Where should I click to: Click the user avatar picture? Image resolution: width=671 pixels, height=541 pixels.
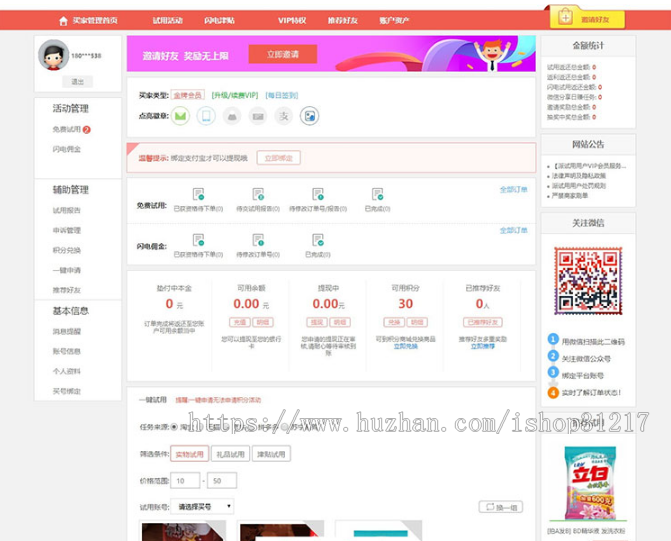click(53, 55)
